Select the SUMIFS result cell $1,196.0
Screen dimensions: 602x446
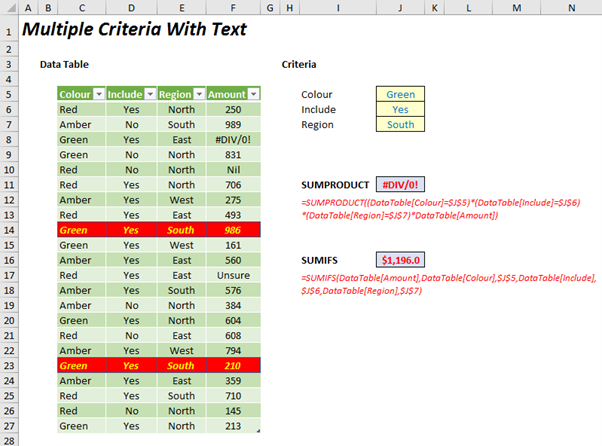[x=400, y=260]
